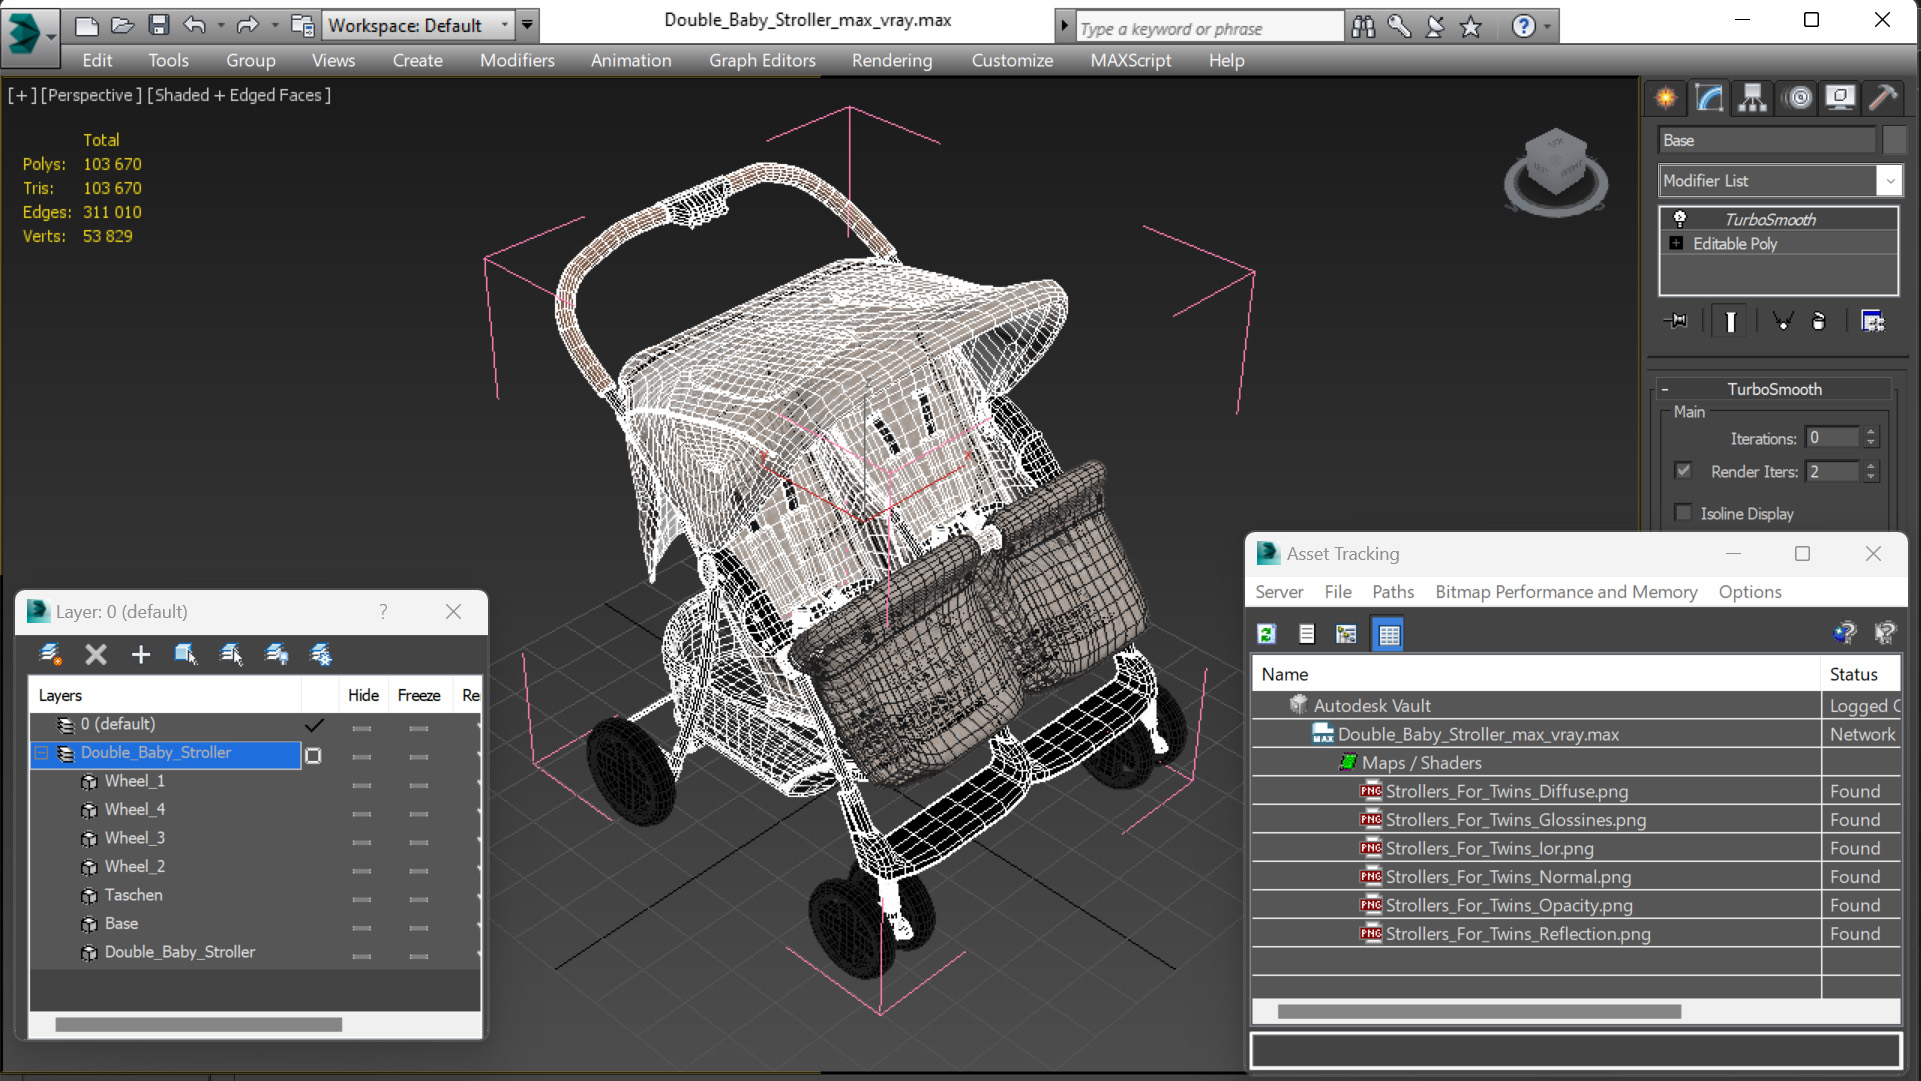This screenshot has height=1081, width=1921.
Task: Open the Motion command panel tab
Action: click(1798, 97)
